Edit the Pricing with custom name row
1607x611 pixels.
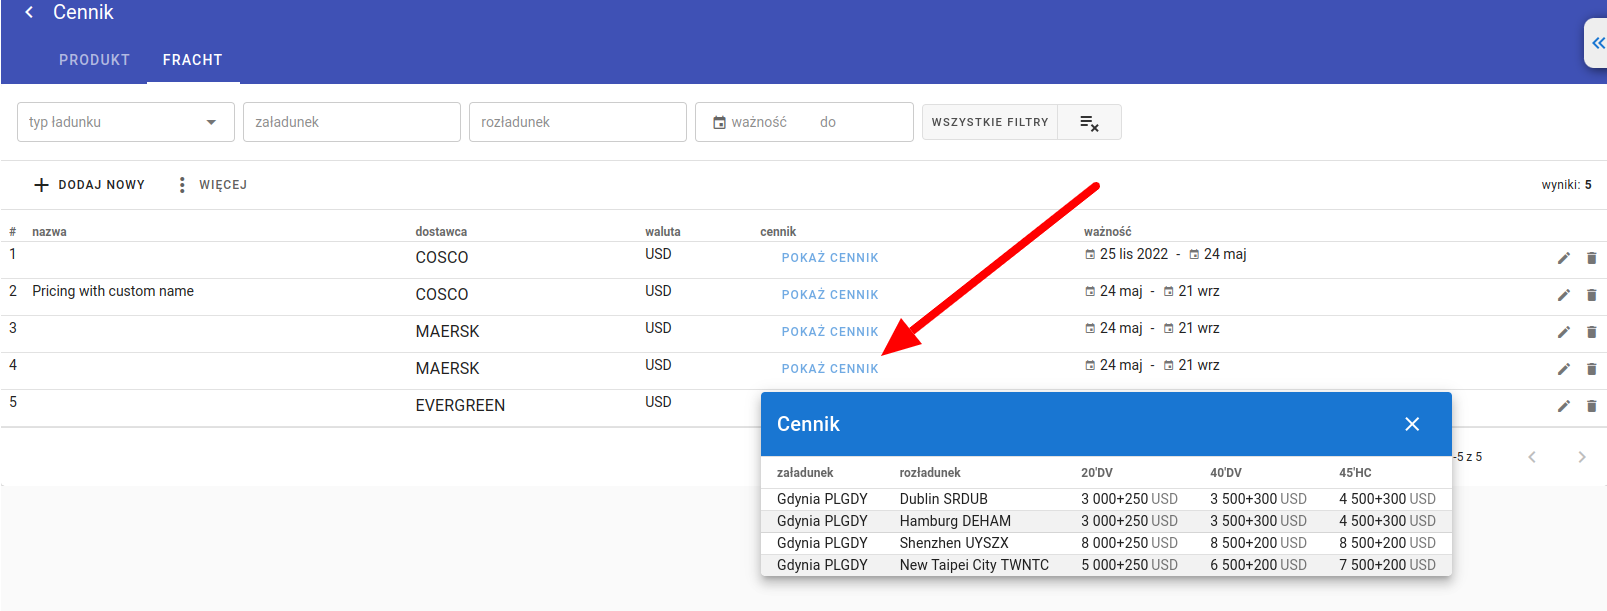coord(1564,295)
